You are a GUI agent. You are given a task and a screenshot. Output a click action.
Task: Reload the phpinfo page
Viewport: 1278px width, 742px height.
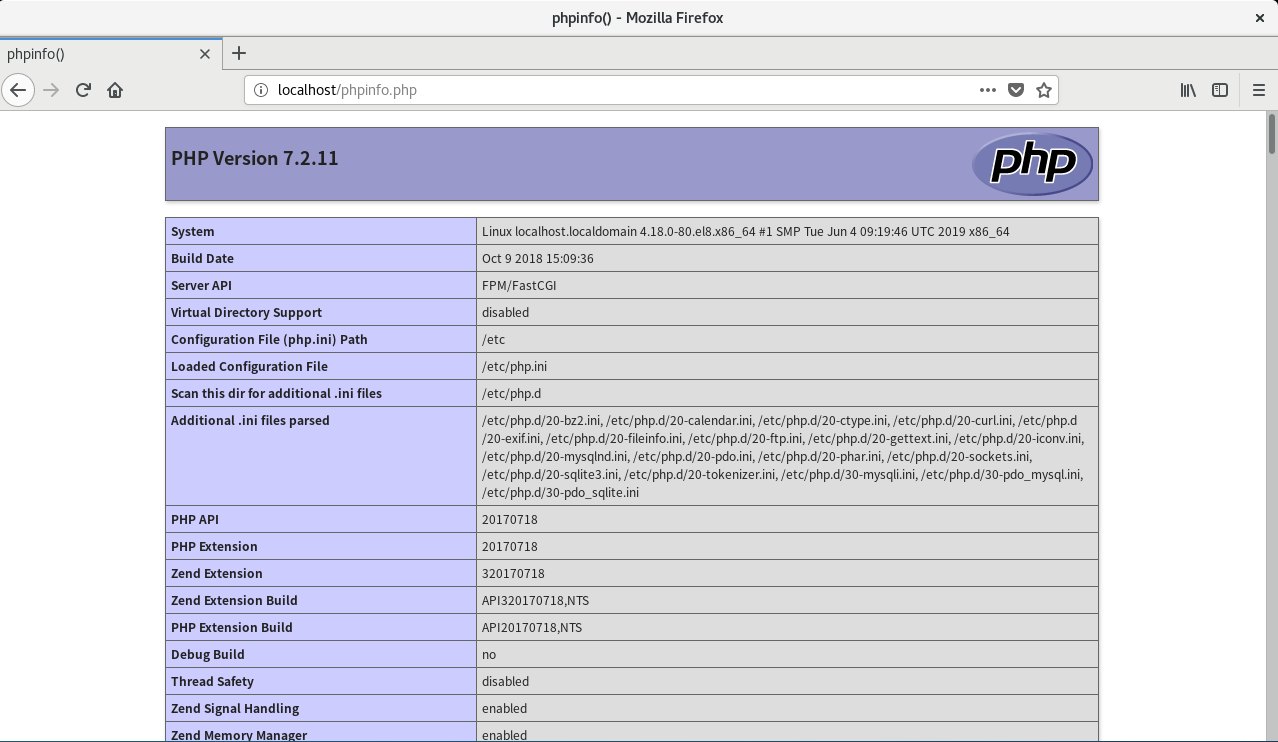tap(83, 90)
